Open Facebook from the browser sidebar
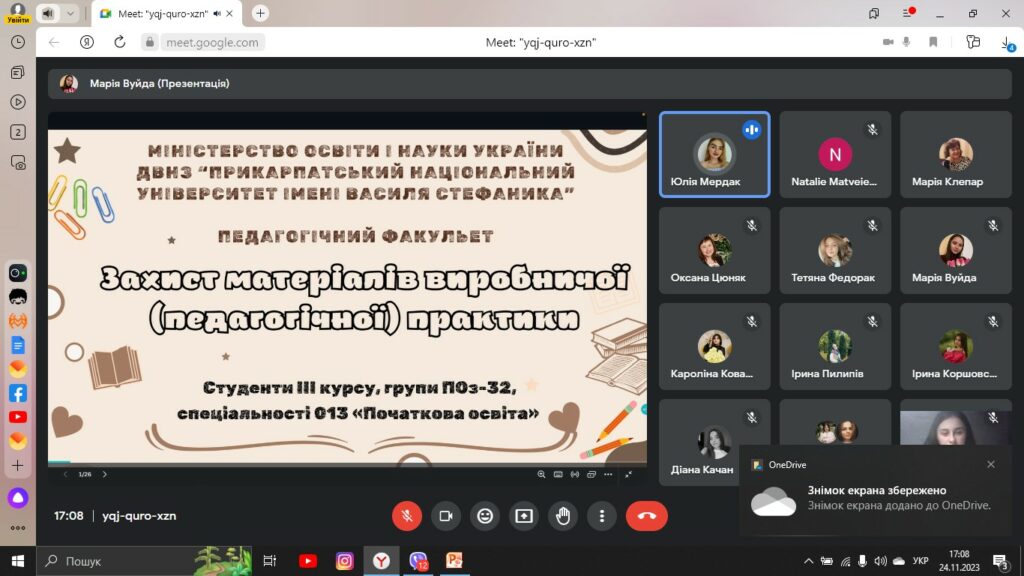The width and height of the screenshot is (1024, 576). pyautogui.click(x=18, y=393)
